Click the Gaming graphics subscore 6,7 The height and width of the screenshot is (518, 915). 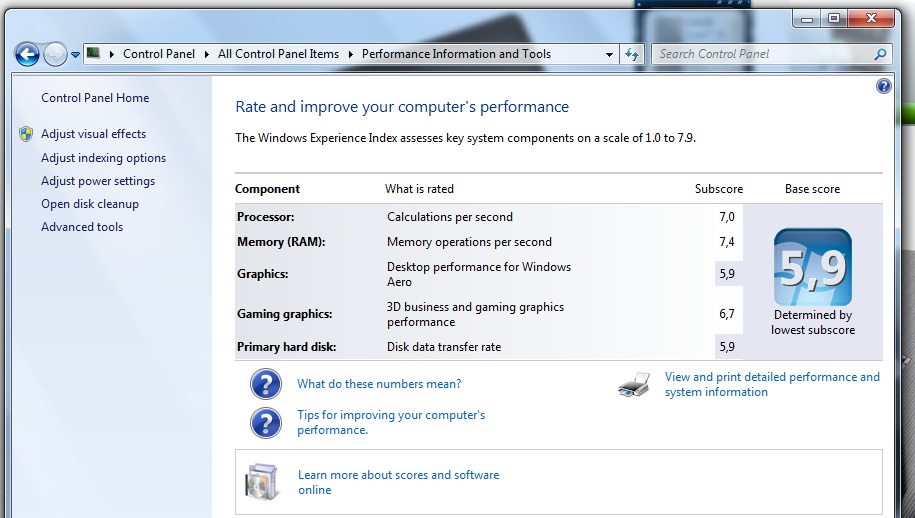click(727, 314)
